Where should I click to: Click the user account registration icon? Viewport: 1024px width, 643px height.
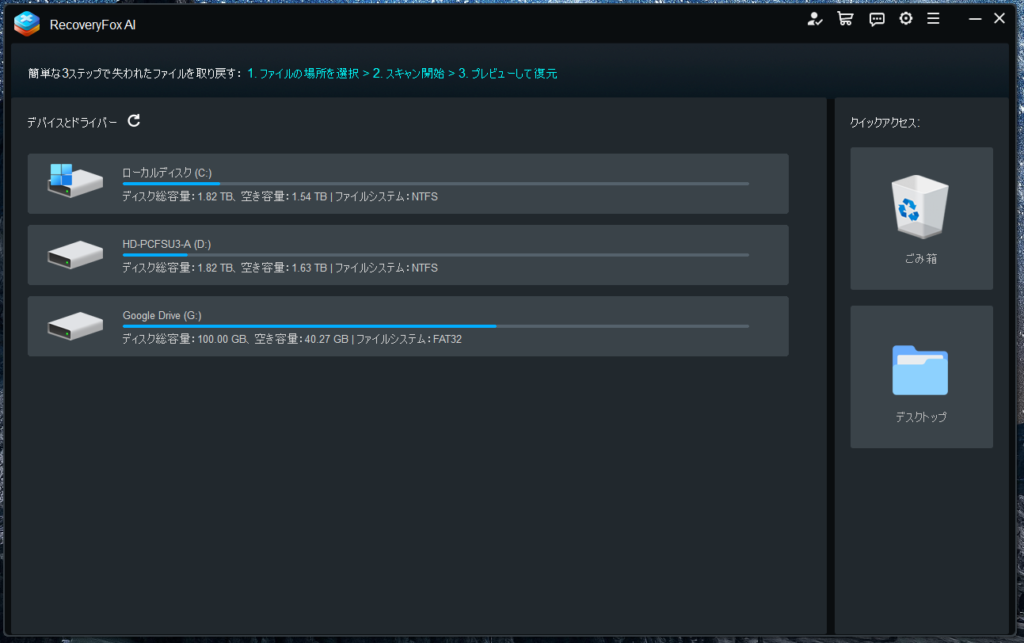pyautogui.click(x=815, y=19)
